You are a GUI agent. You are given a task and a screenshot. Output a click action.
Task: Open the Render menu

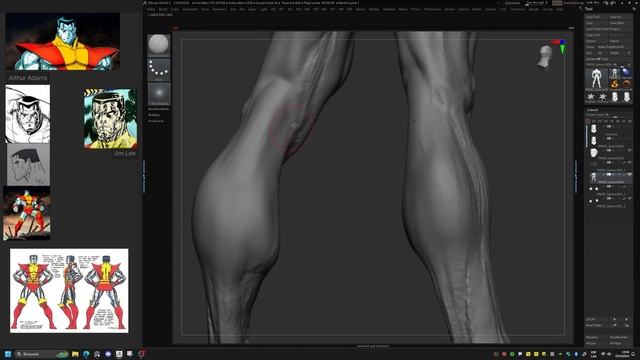[x=450, y=9]
